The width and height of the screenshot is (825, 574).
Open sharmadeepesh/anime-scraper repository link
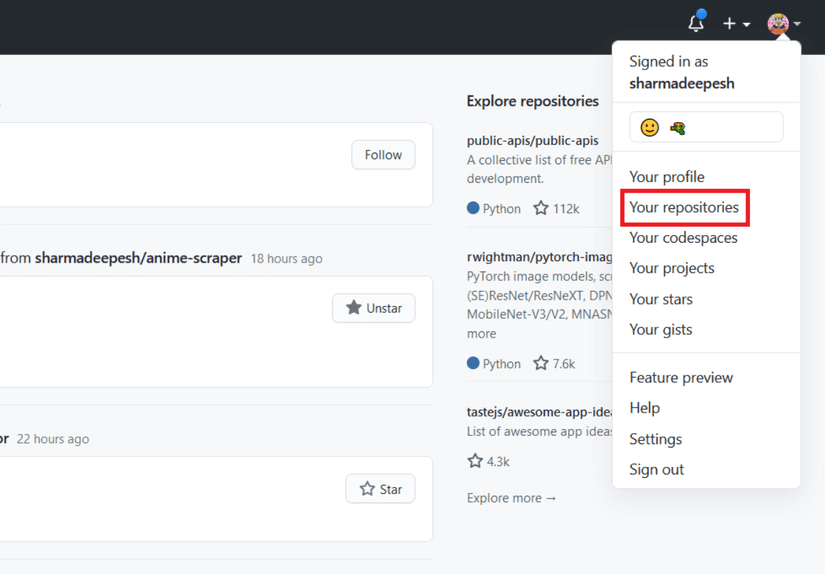pos(138,258)
